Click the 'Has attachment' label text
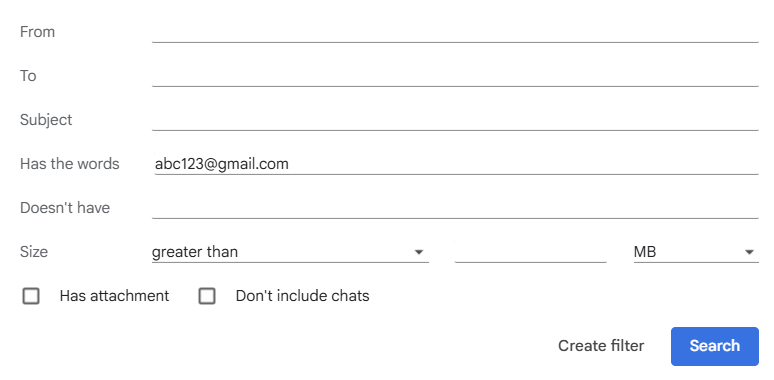This screenshot has height=380, width=774. [x=115, y=296]
